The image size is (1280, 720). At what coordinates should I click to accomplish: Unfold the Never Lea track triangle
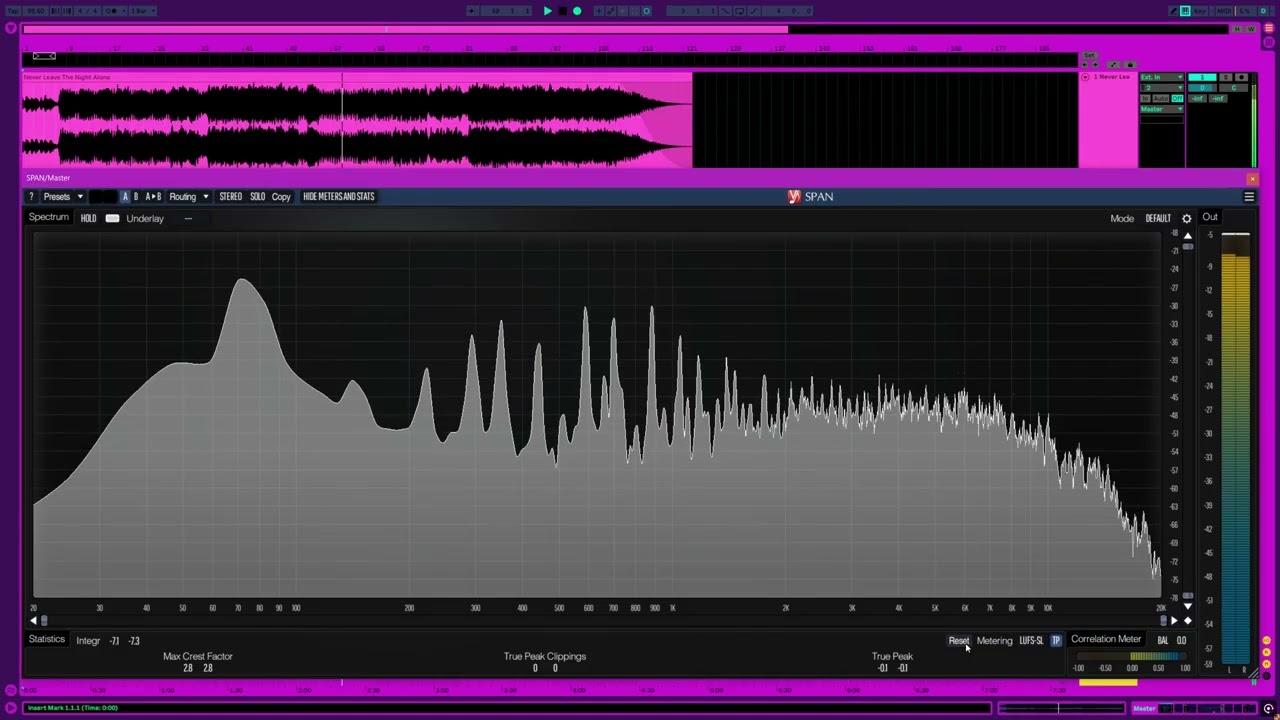pyautogui.click(x=1085, y=77)
